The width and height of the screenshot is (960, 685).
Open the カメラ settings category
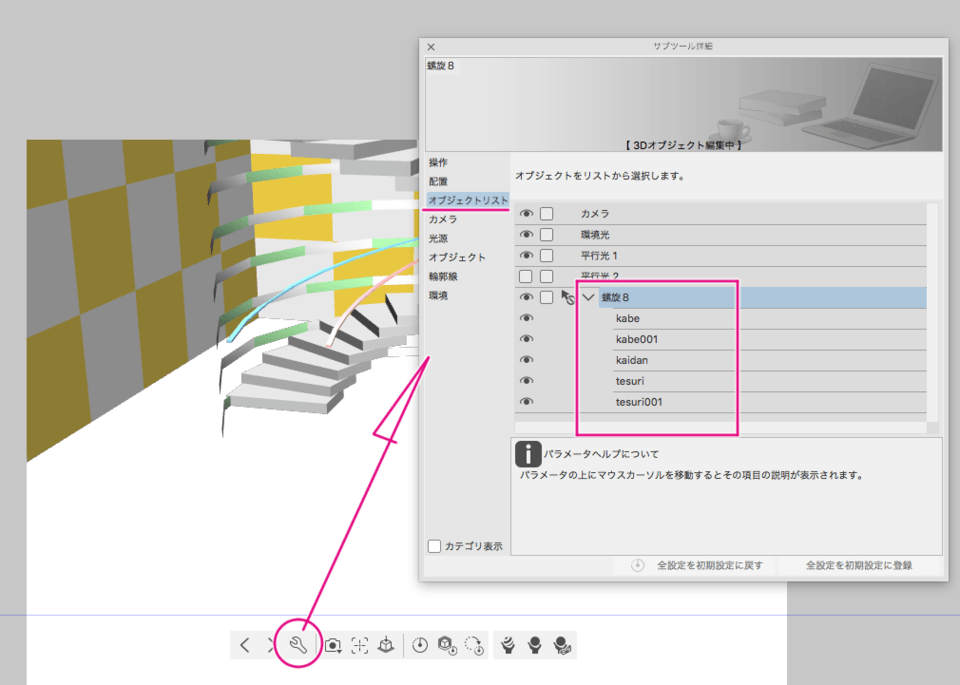(443, 219)
